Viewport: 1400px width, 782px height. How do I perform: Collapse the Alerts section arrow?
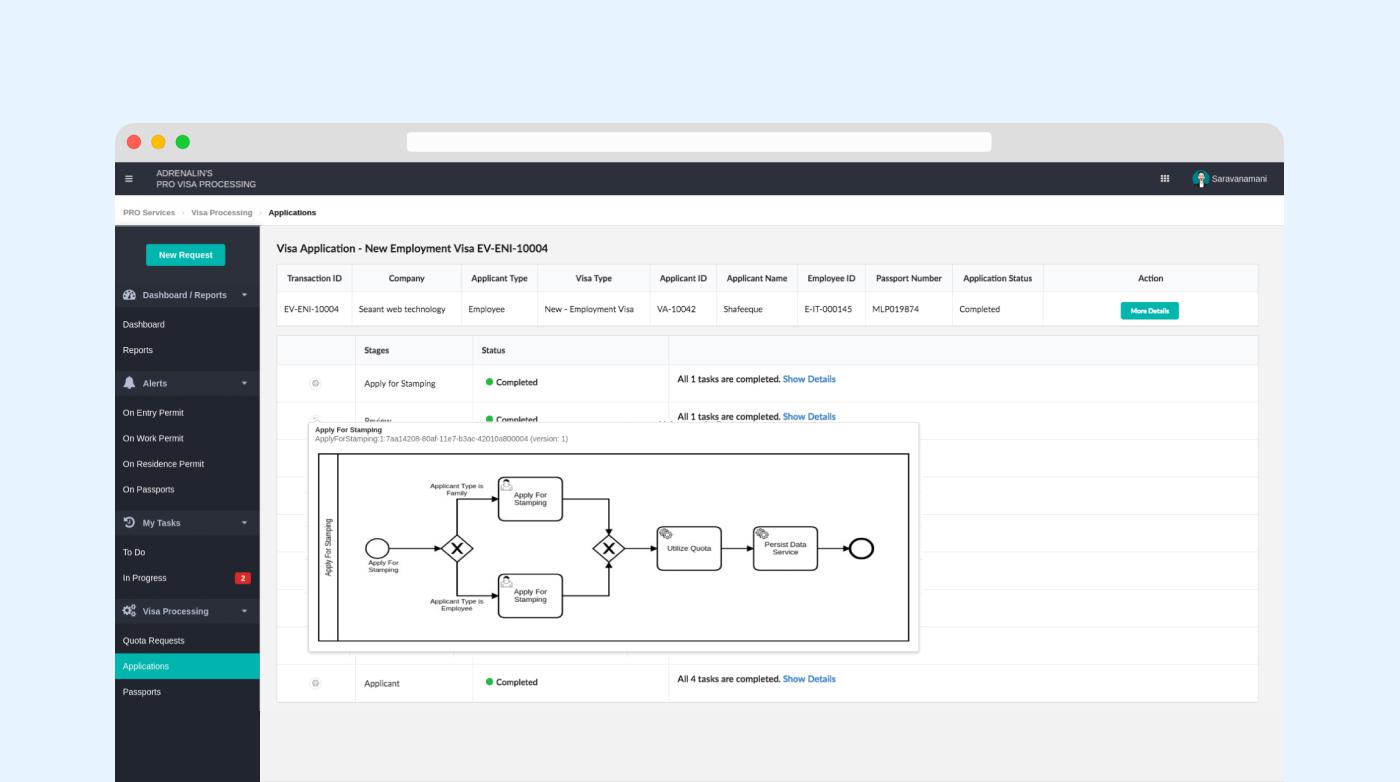(244, 383)
